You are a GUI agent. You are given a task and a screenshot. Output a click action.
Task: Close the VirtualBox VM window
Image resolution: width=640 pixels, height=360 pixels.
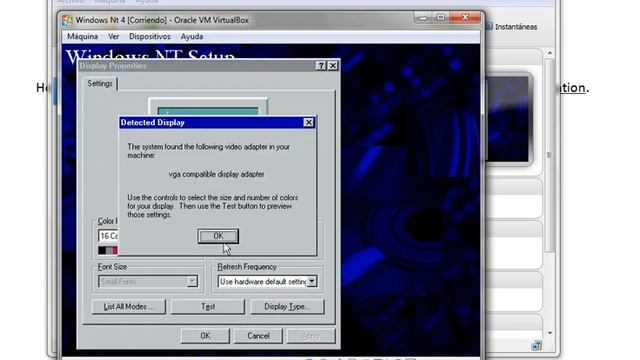(465, 18)
